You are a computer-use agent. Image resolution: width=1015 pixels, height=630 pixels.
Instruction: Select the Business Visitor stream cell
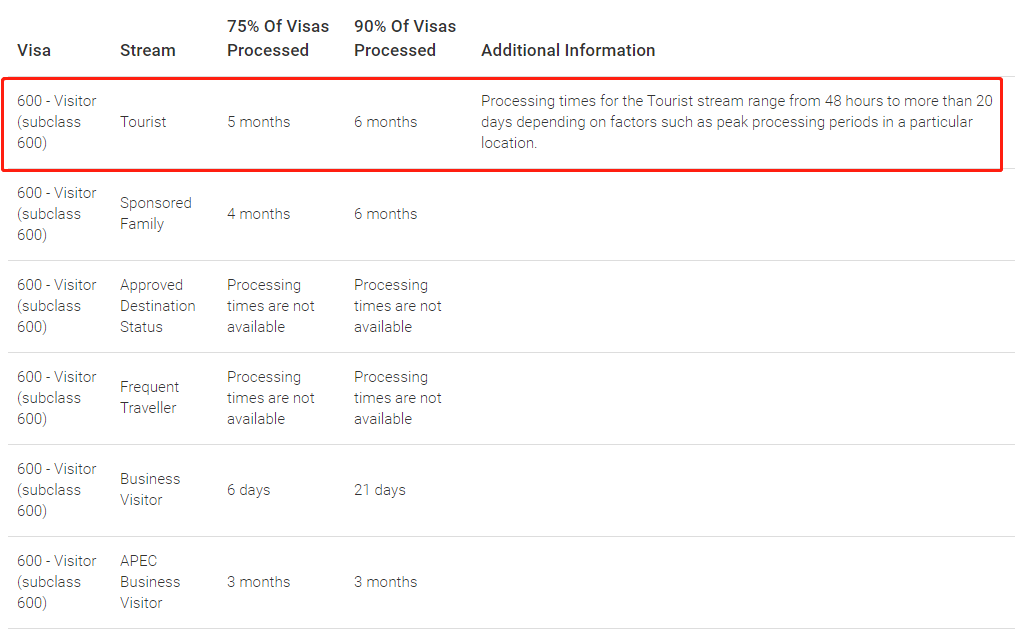tap(150, 489)
